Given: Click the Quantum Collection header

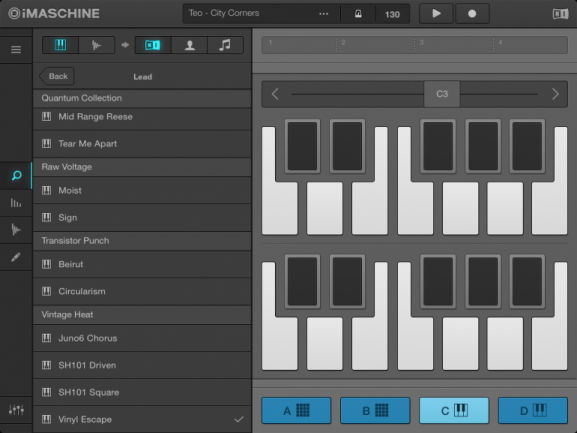Looking at the screenshot, I should pyautogui.click(x=142, y=98).
